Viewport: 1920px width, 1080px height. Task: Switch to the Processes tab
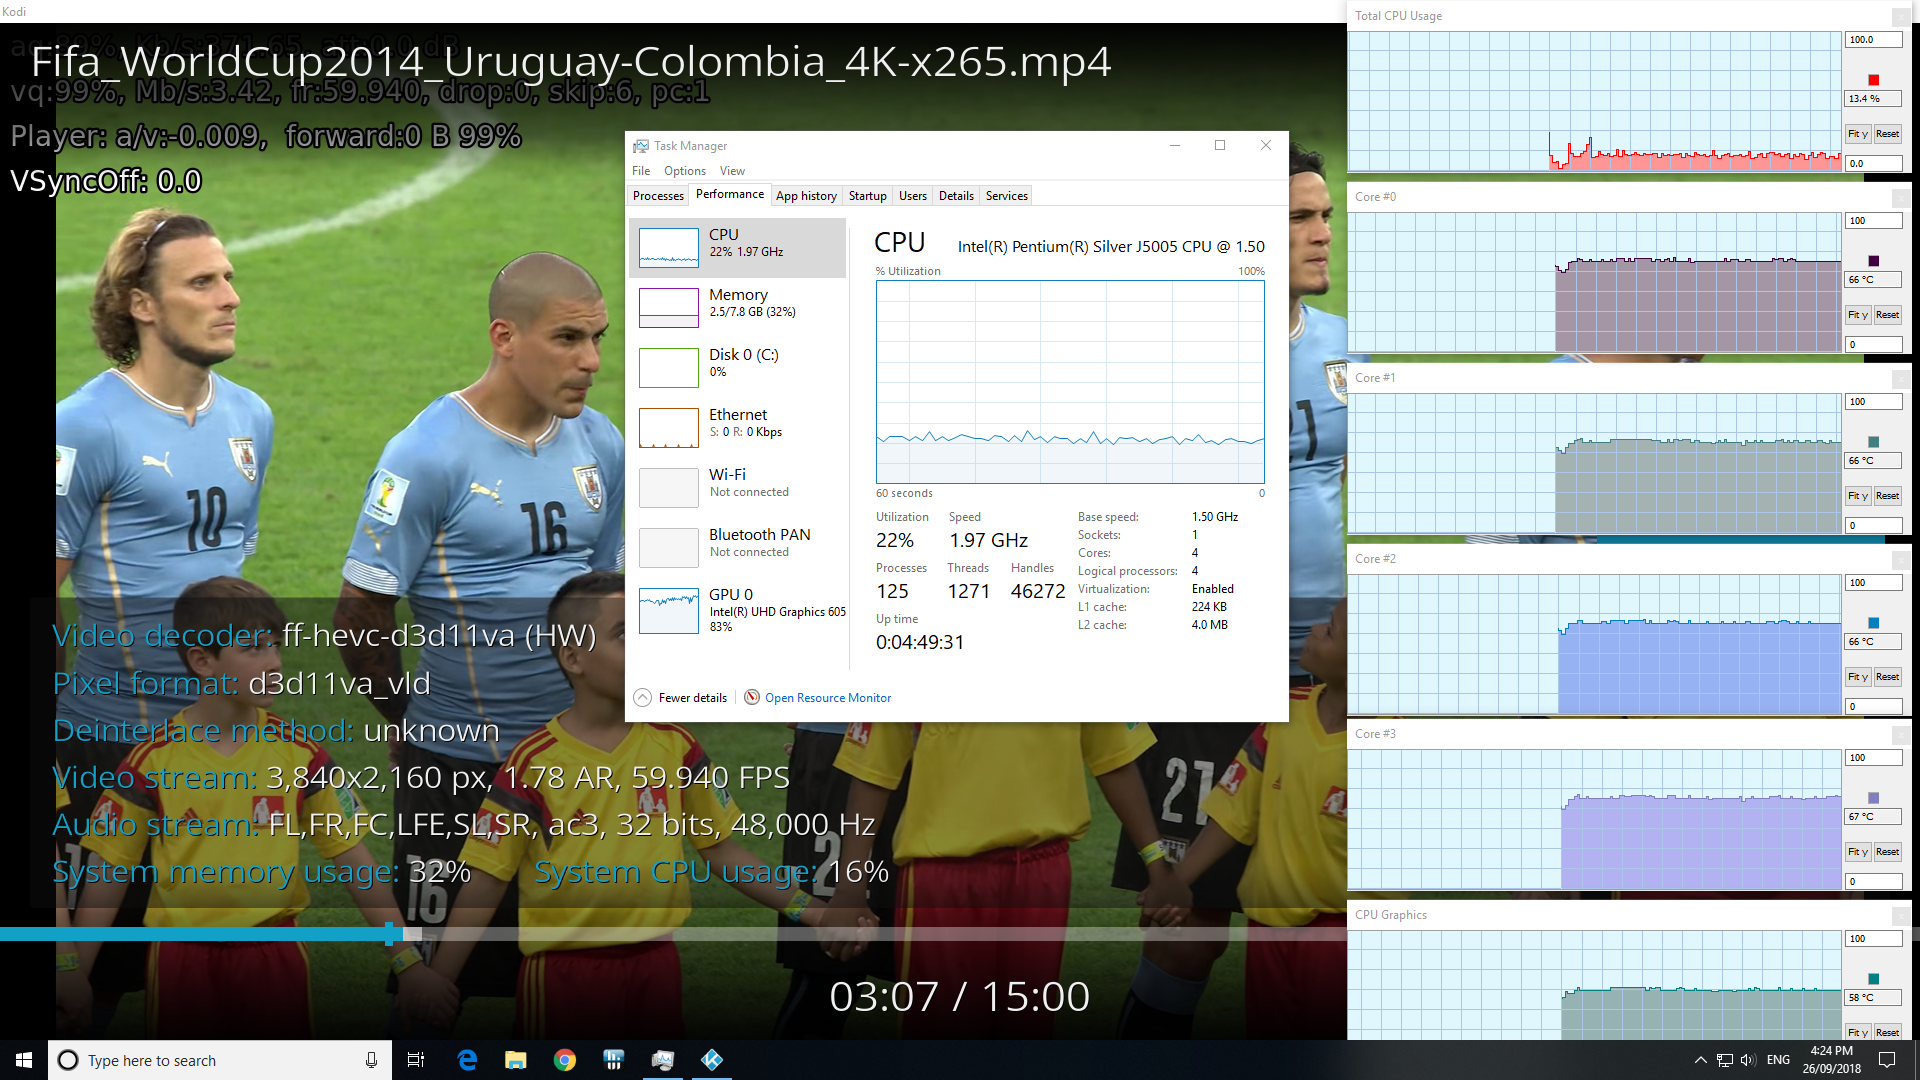click(x=658, y=196)
